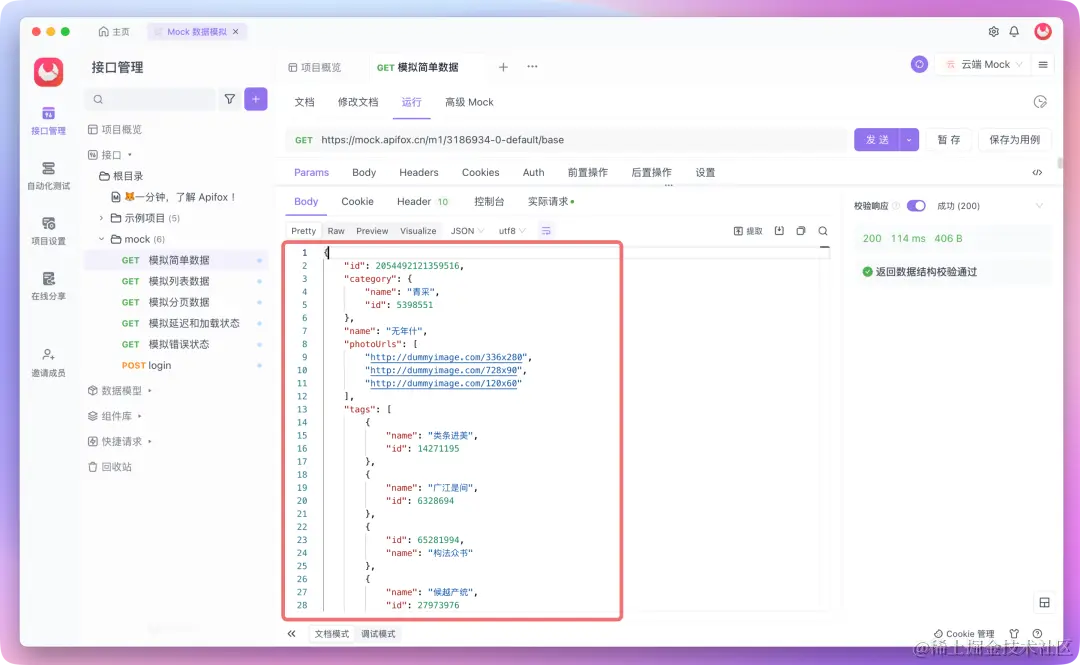Click the purple refresh circle icon near 云端 Mock

coord(919,64)
